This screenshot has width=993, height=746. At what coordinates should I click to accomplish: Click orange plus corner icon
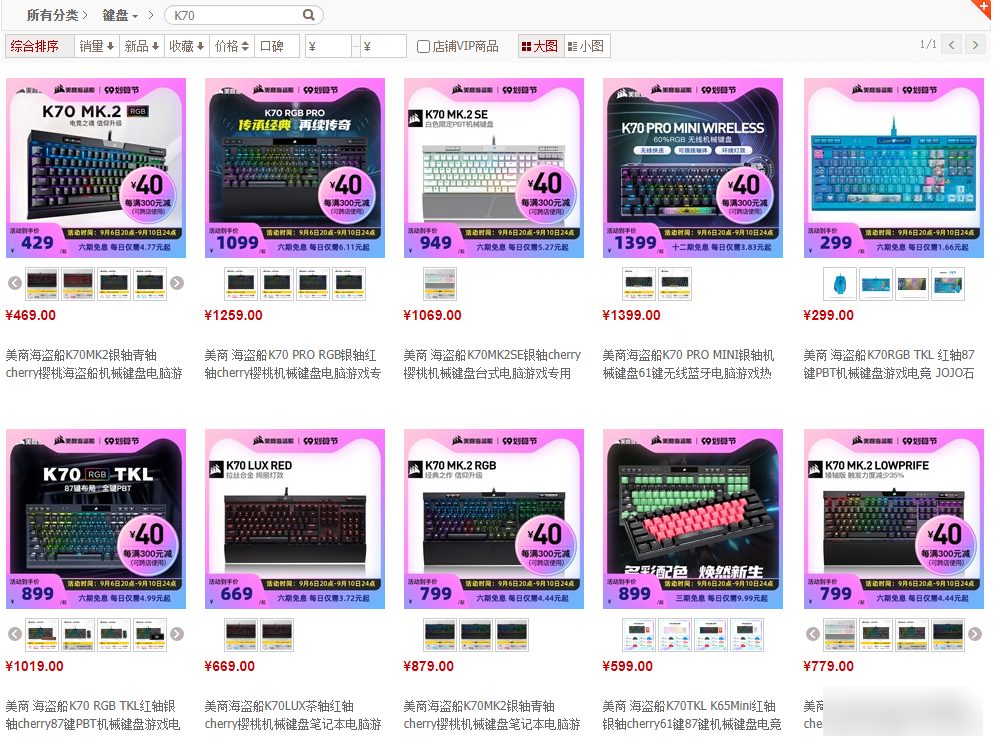(x=984, y=7)
